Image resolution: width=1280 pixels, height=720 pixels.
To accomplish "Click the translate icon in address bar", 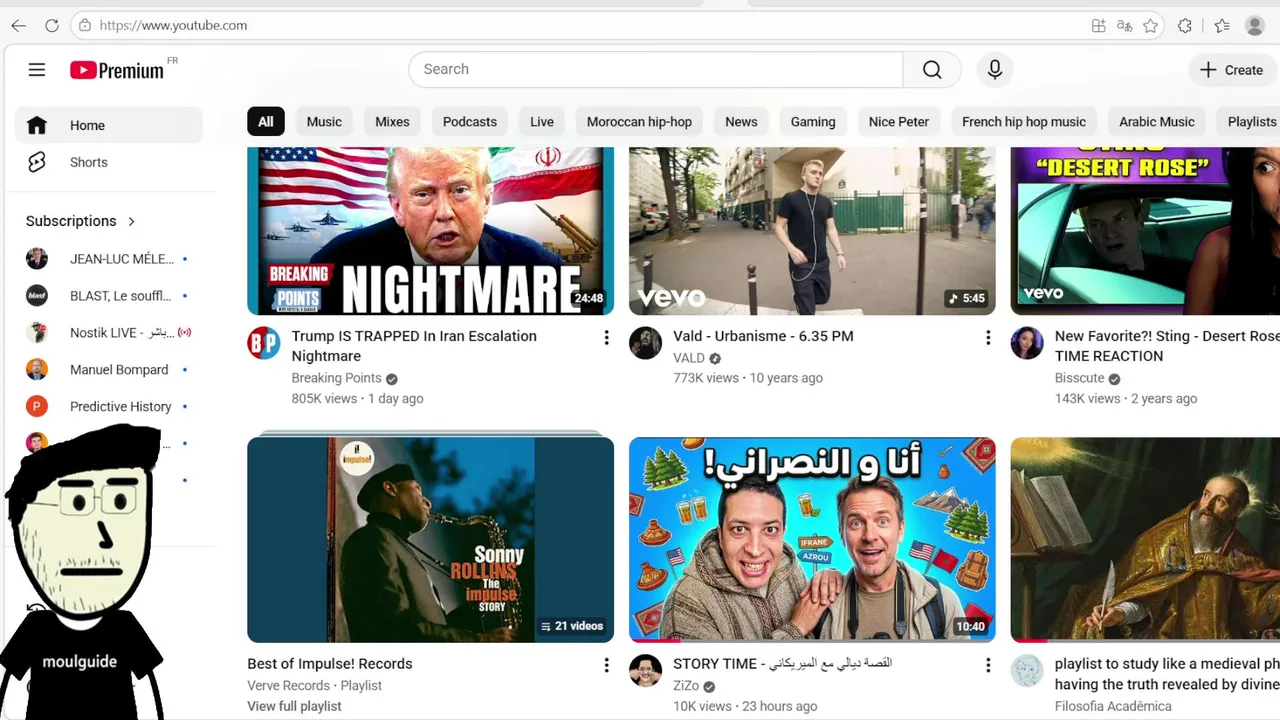I will (1125, 25).
